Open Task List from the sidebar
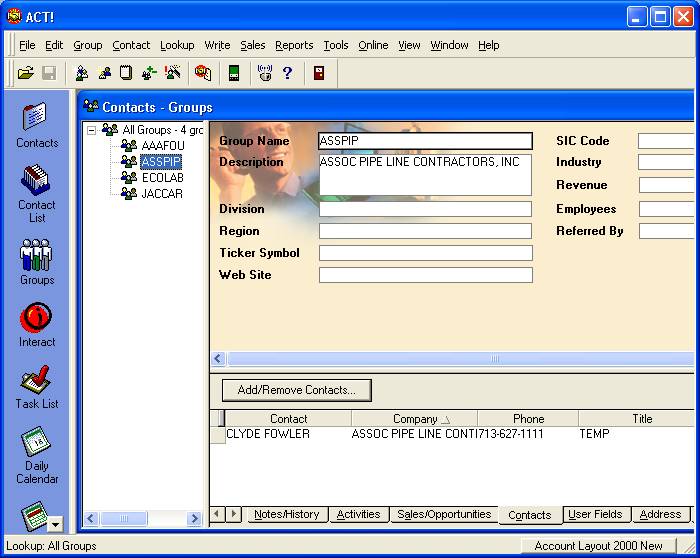The image size is (700, 558). coord(37,387)
